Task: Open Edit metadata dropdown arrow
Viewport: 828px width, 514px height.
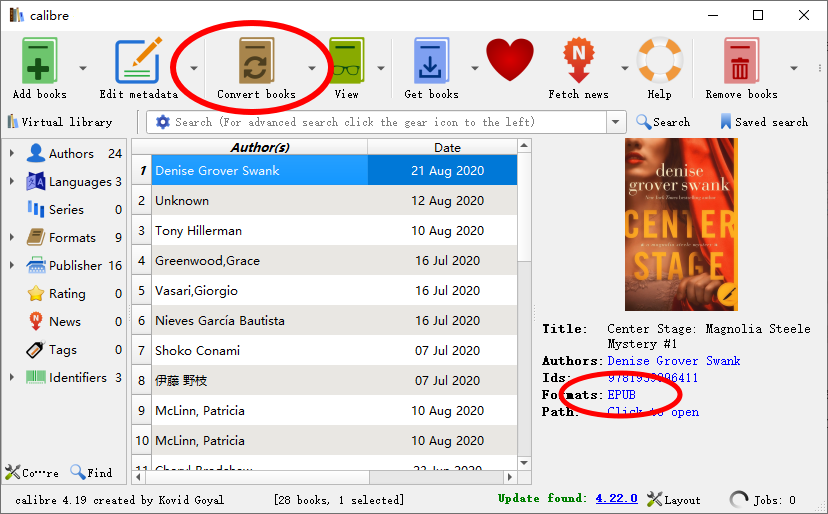Action: [x=194, y=68]
